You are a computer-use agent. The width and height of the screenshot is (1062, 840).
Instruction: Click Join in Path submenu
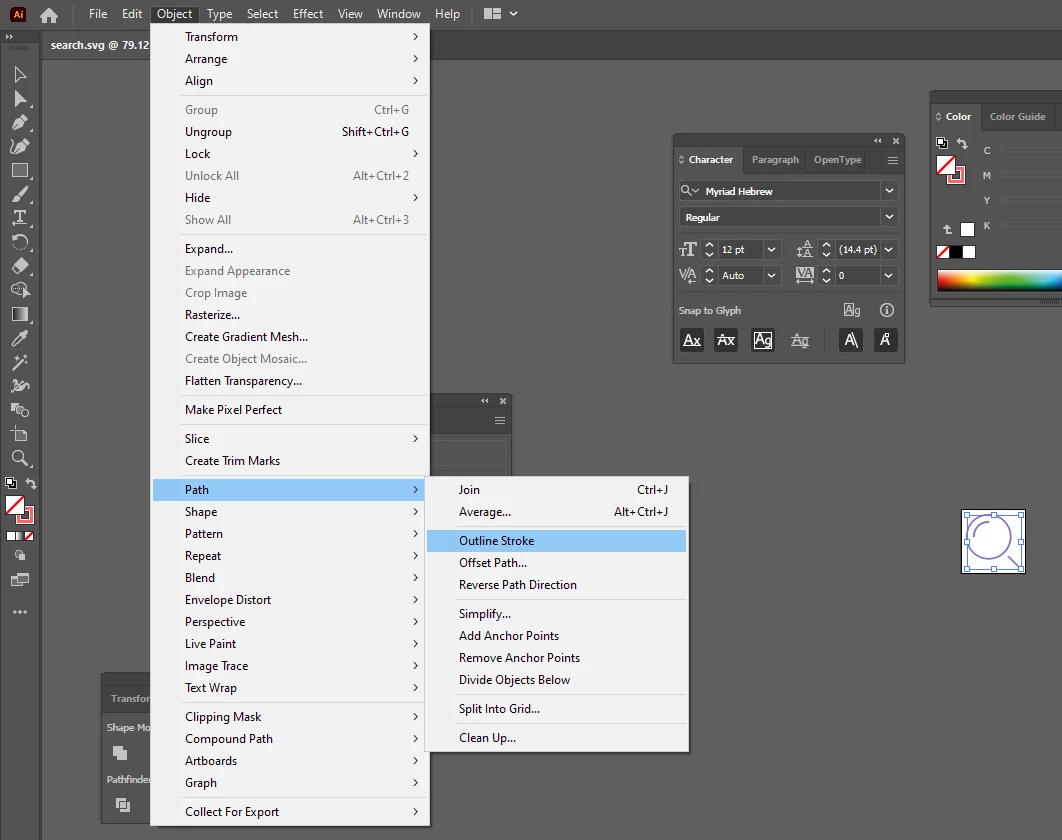557,490
